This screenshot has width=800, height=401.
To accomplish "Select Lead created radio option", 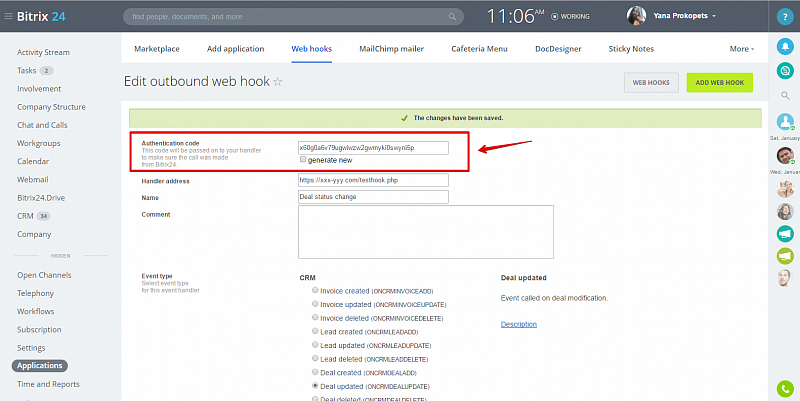I will coord(315,331).
